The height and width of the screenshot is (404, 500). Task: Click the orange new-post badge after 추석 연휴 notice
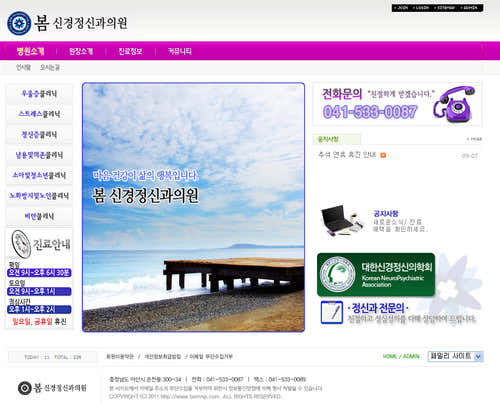pos(383,155)
